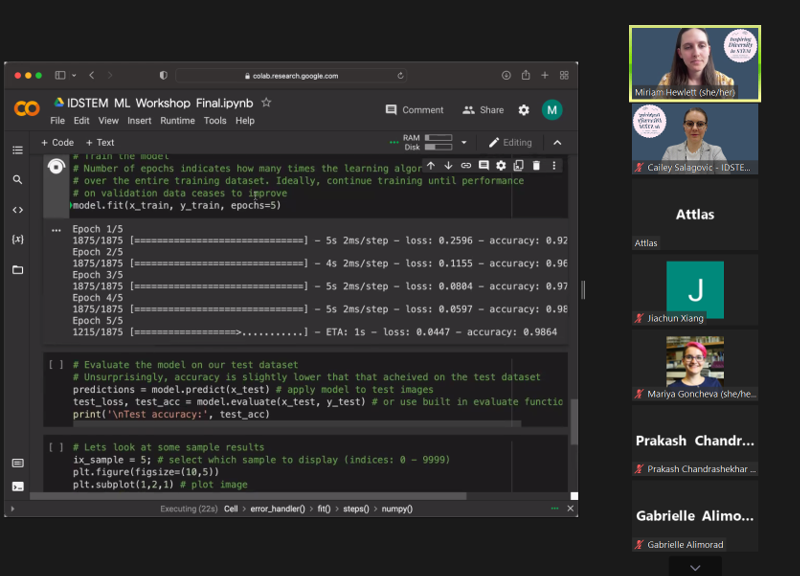Open the View menu
The width and height of the screenshot is (800, 576).
point(108,121)
